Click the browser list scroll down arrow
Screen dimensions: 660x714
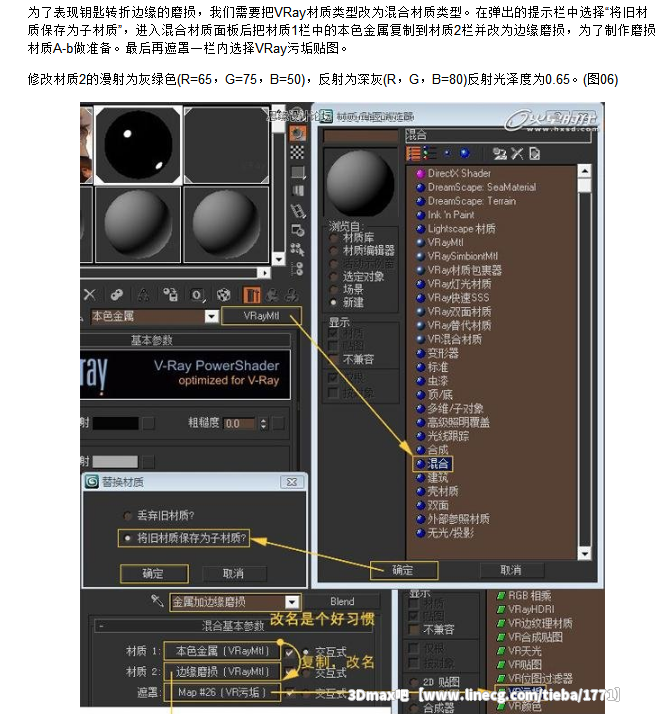(x=584, y=553)
